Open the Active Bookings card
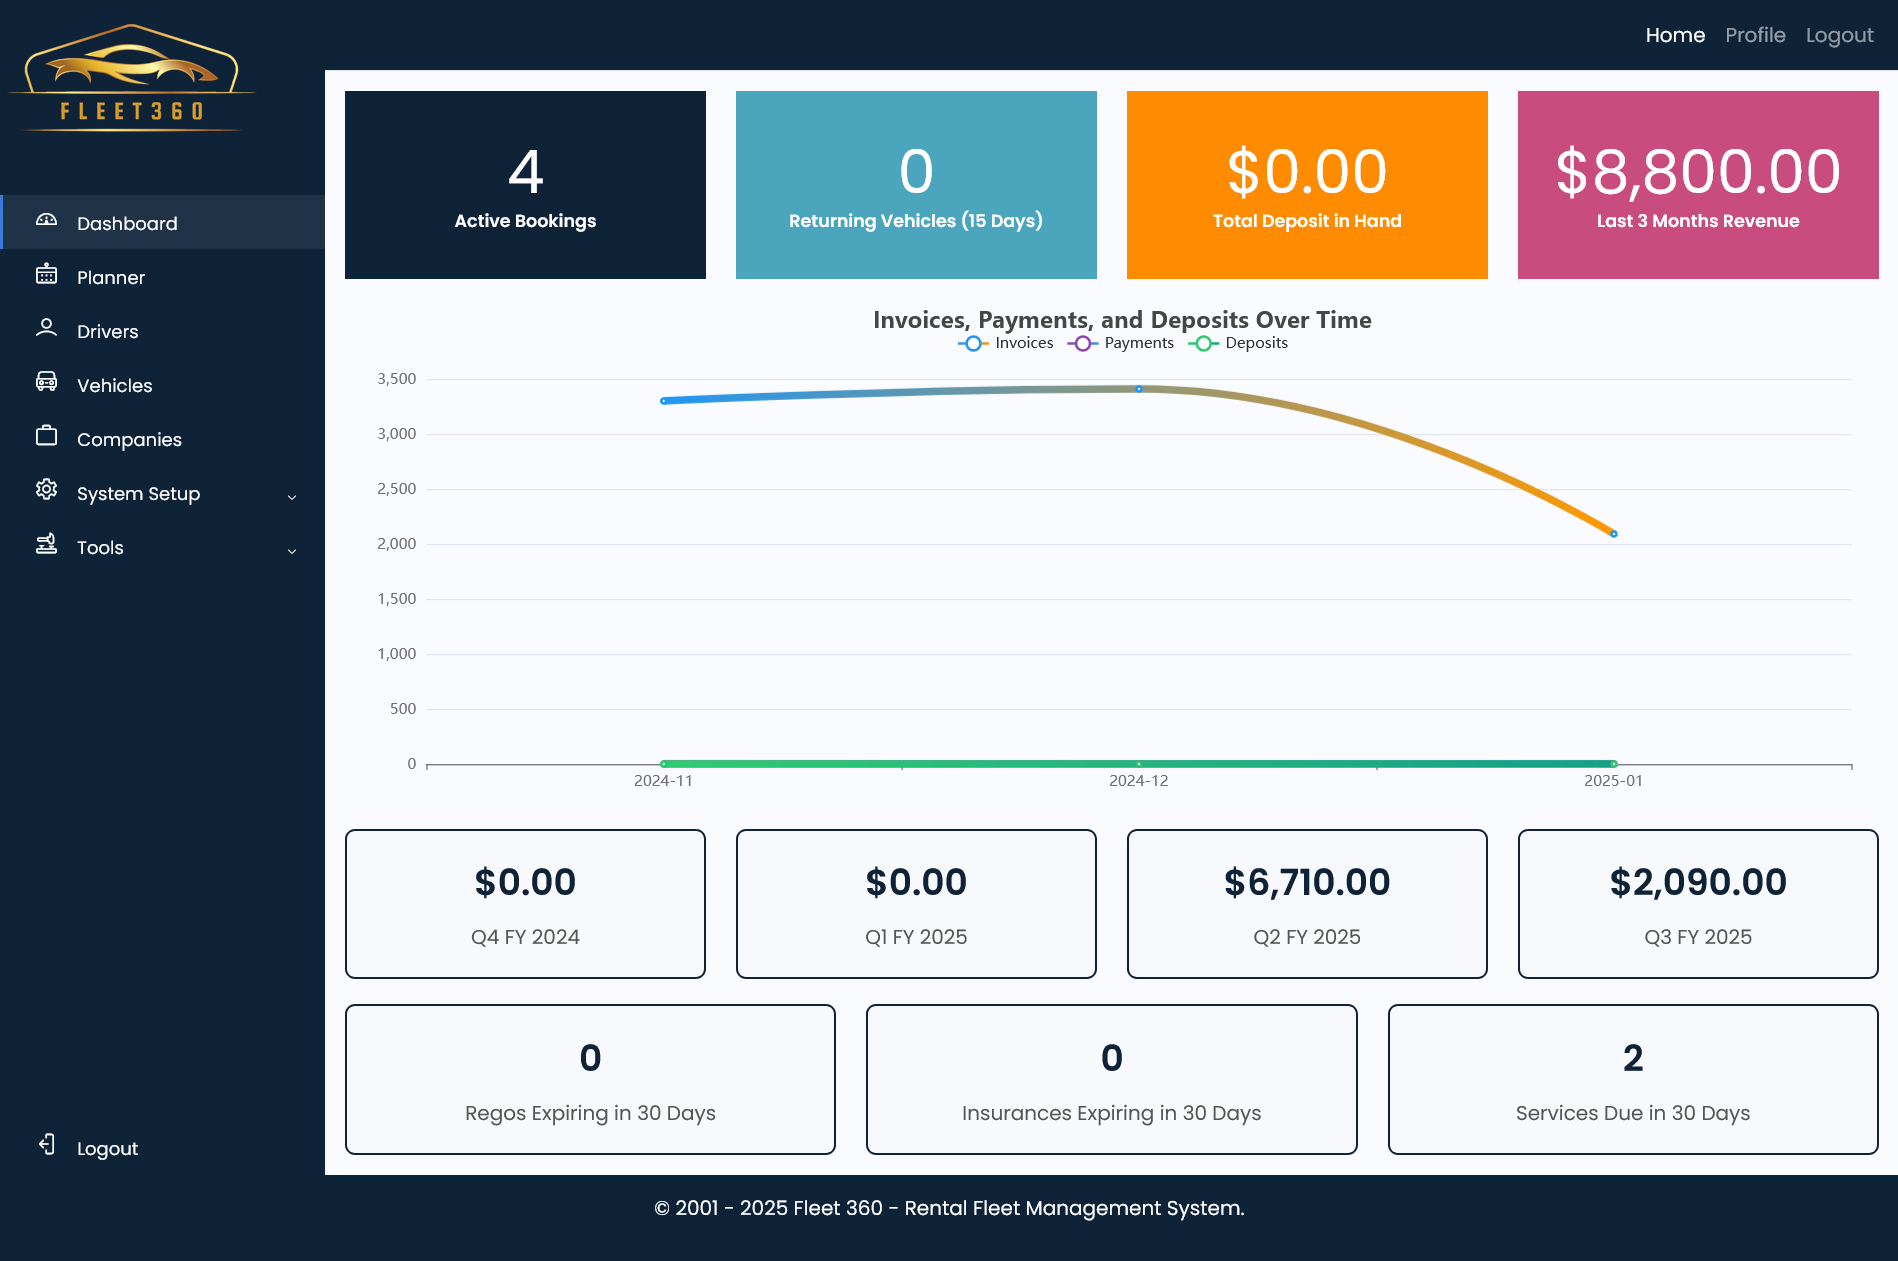The image size is (1898, 1261). (x=525, y=185)
